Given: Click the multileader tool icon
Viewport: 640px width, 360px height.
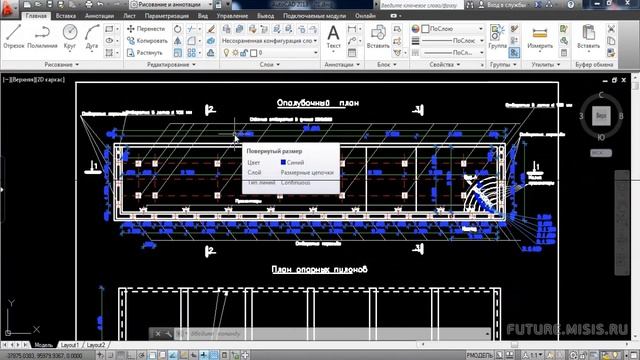Looking at the screenshot, I should point(351,41).
